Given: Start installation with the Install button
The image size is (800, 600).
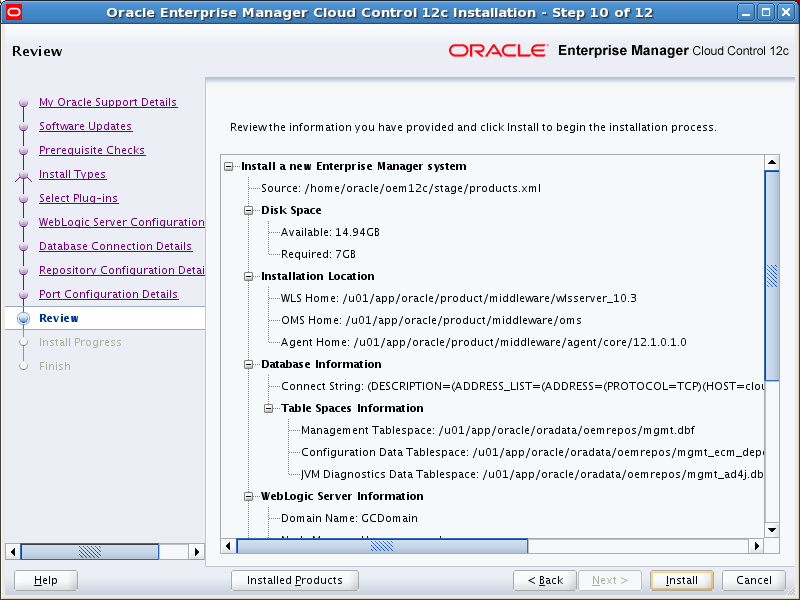Looking at the screenshot, I should coord(682,580).
